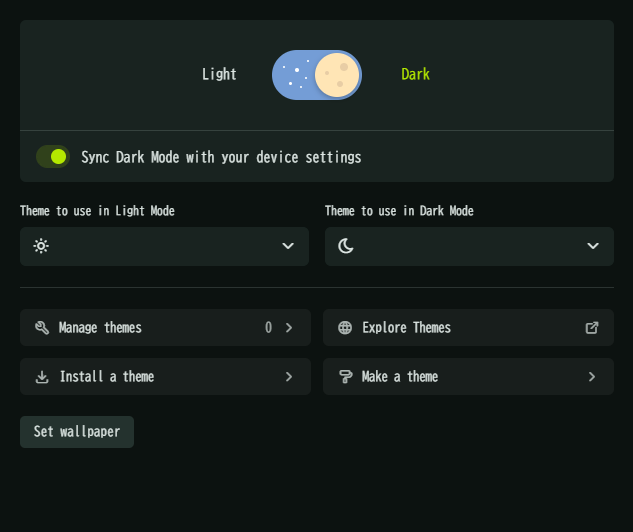Open Manage themes
This screenshot has height=532, width=633.
point(166,327)
